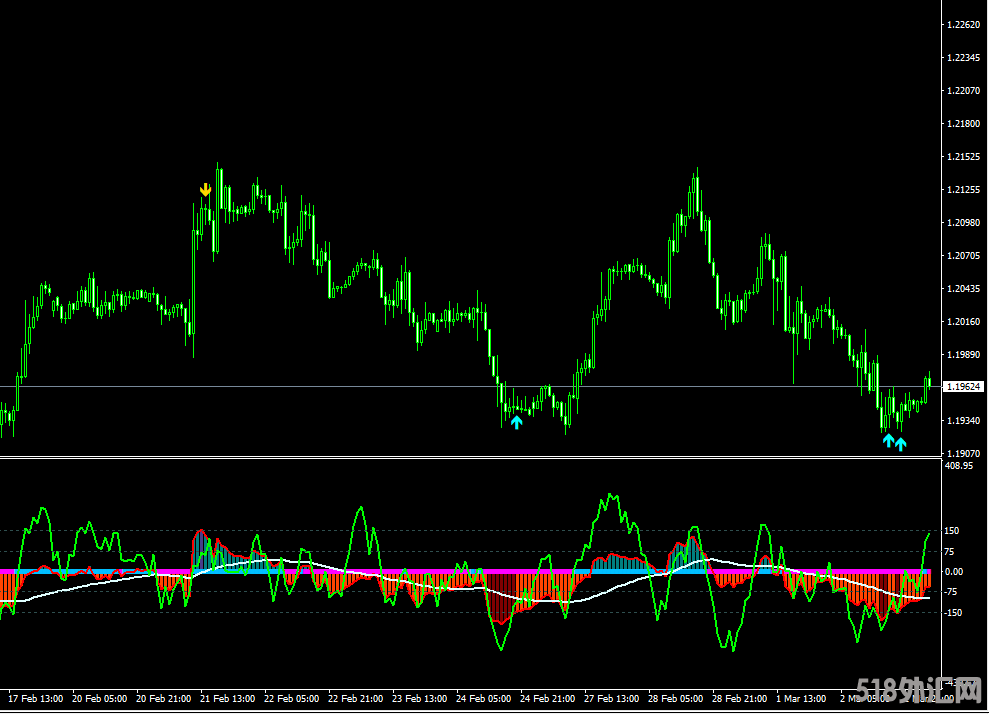Screen dimensions: 989x714
Task: Click the 1.19070 price scale label
Action: [x=964, y=454]
